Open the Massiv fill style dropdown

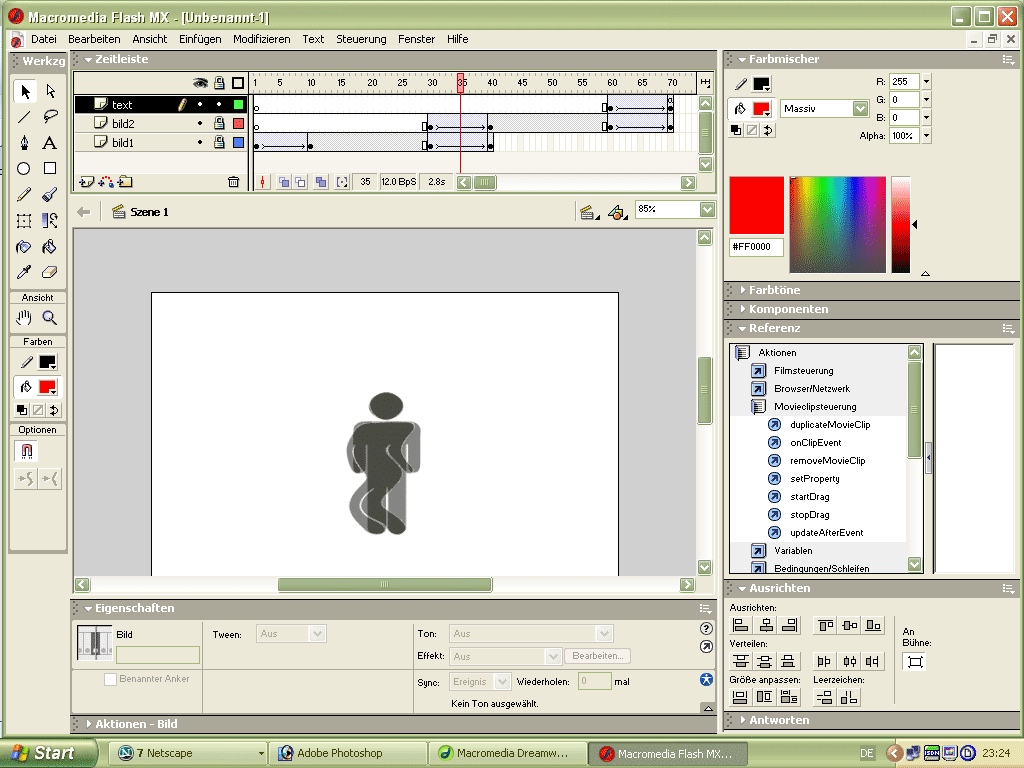click(x=860, y=108)
